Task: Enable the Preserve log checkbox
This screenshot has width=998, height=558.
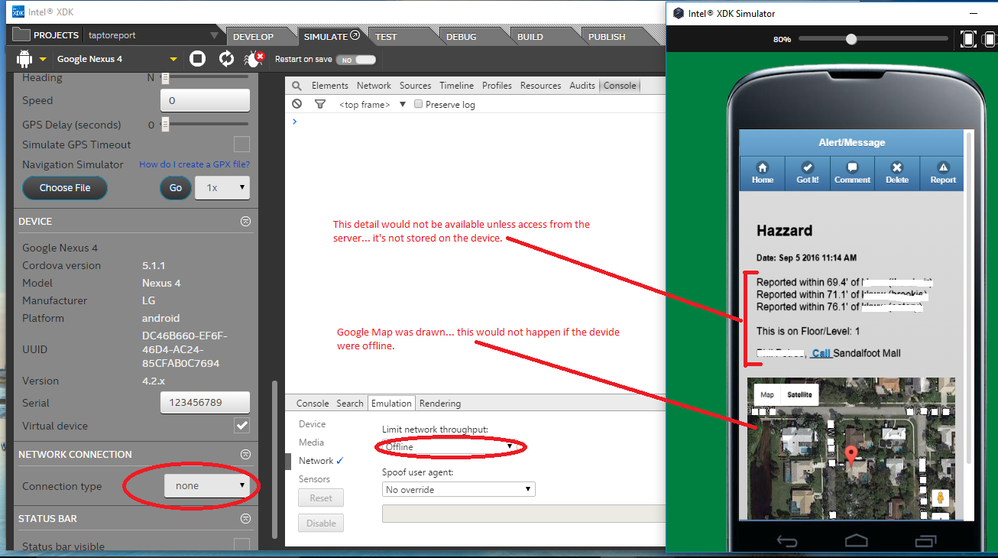Action: click(x=419, y=104)
